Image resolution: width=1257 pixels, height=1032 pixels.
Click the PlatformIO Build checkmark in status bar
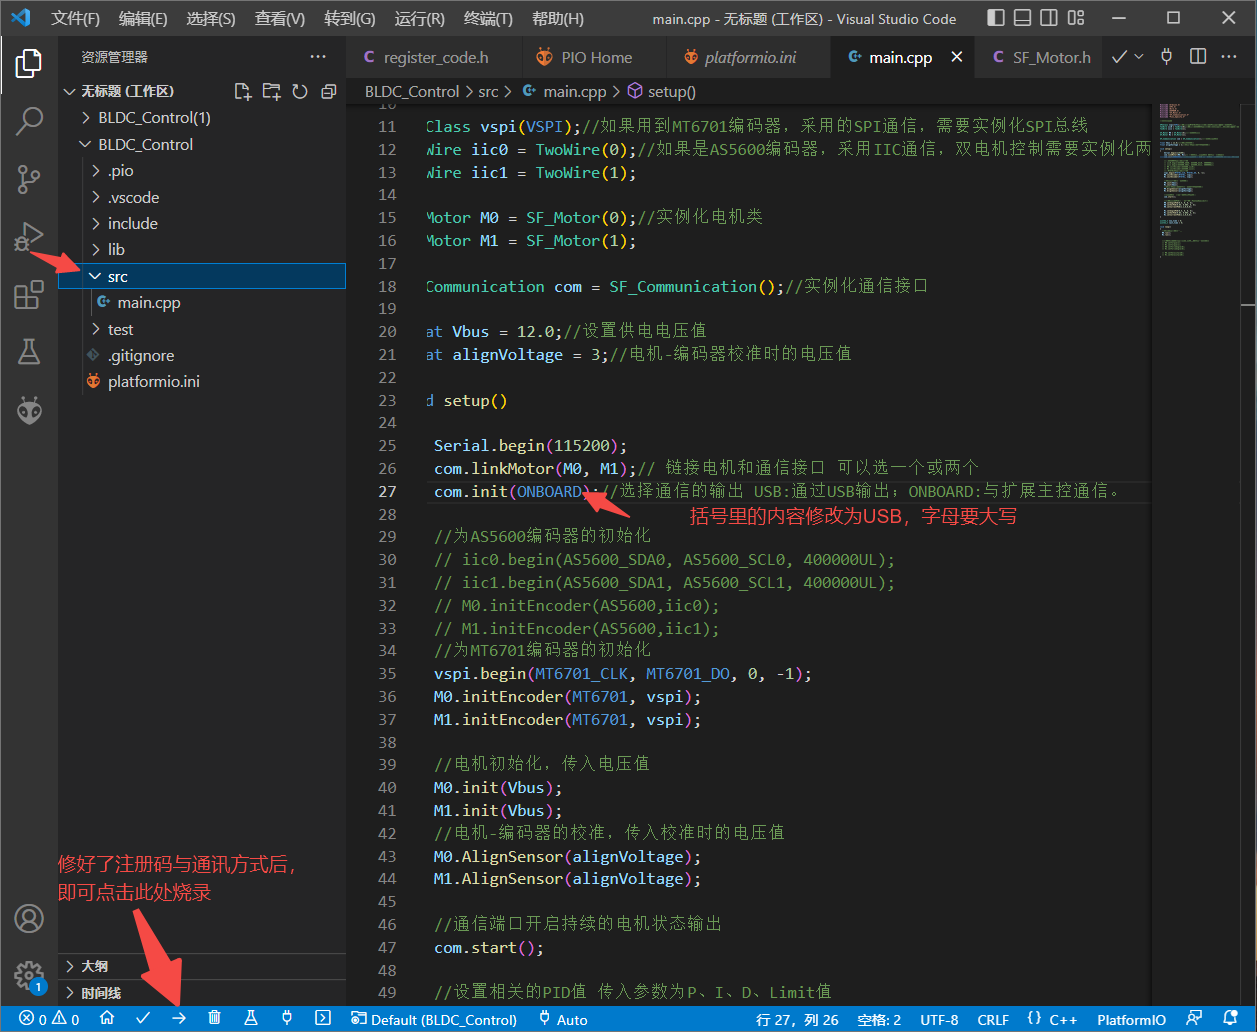143,1019
